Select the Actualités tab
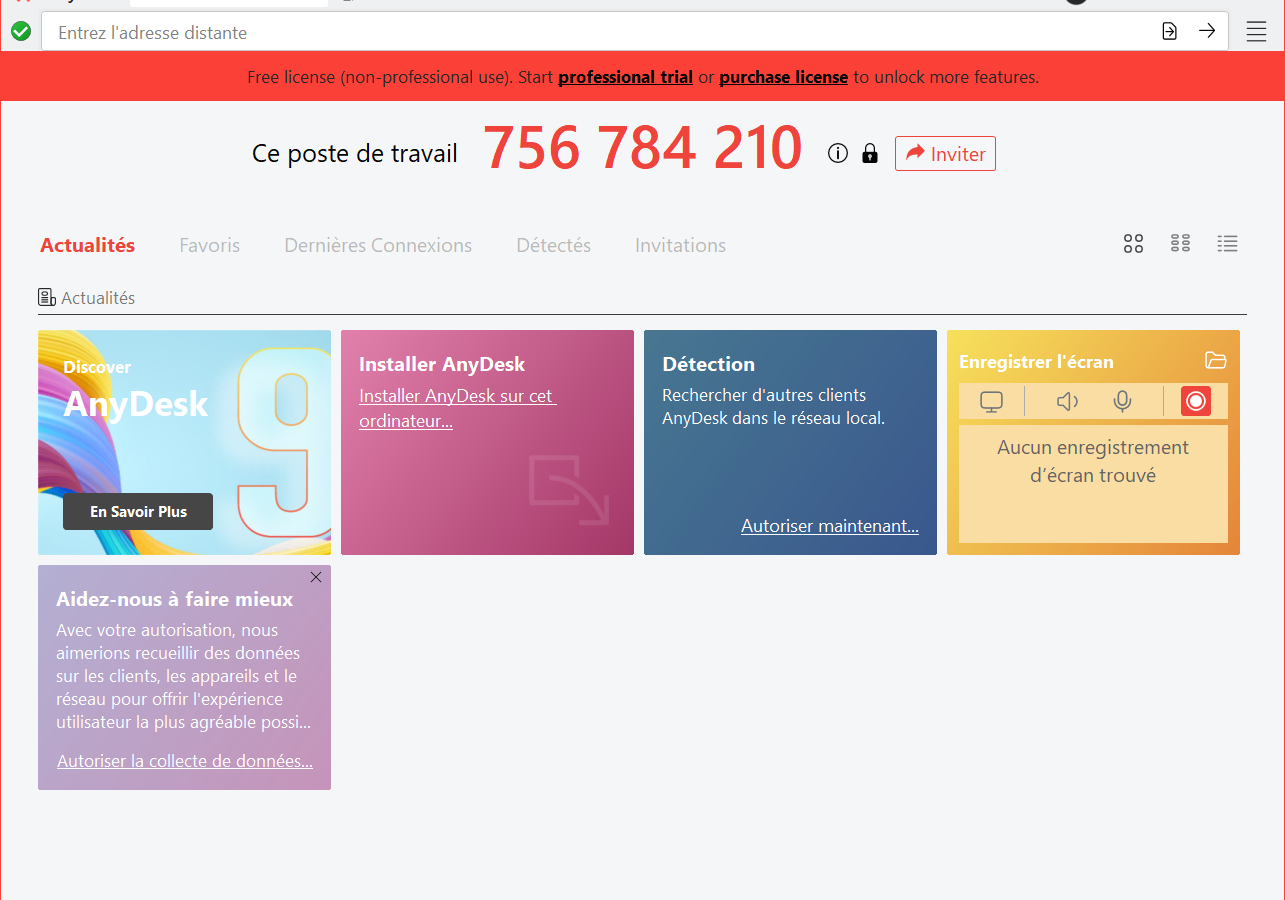 (x=88, y=245)
